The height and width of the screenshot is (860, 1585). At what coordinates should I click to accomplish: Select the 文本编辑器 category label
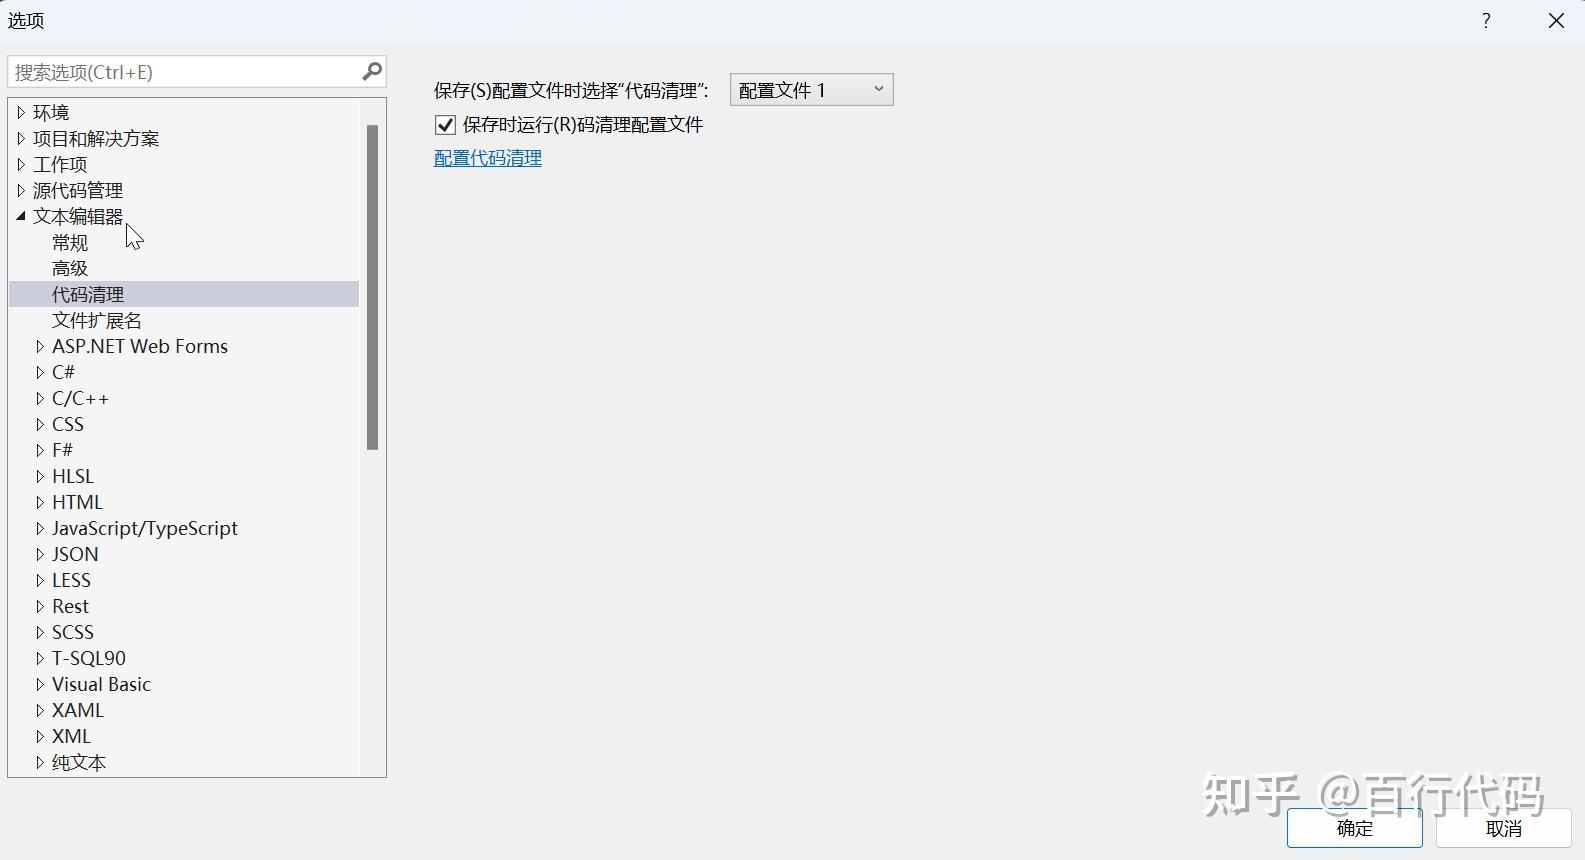coord(78,216)
